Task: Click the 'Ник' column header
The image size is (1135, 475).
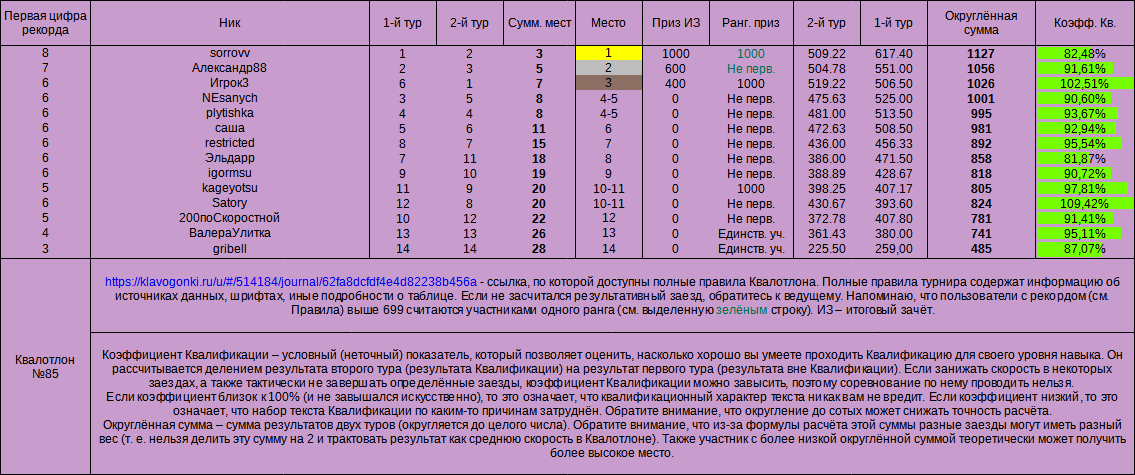Action: (x=230, y=23)
